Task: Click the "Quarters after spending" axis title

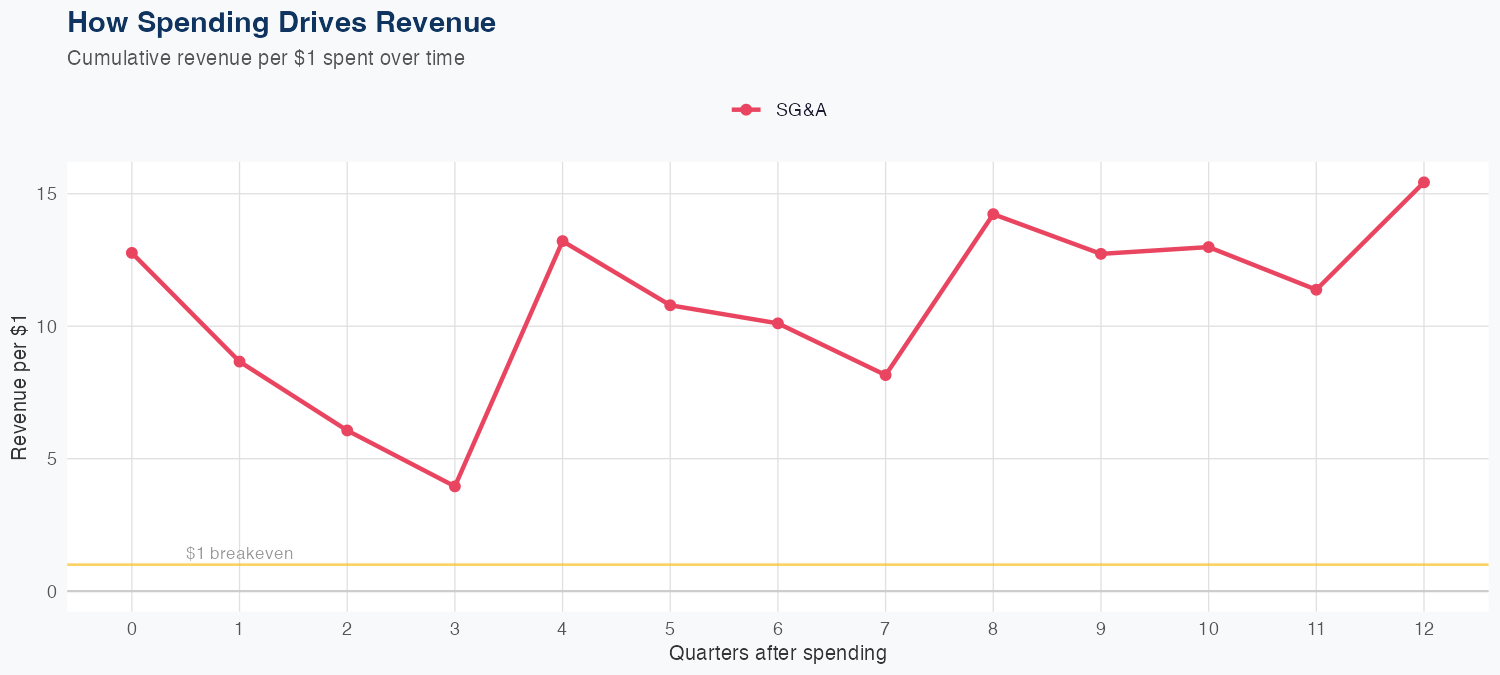Action: [x=778, y=654]
